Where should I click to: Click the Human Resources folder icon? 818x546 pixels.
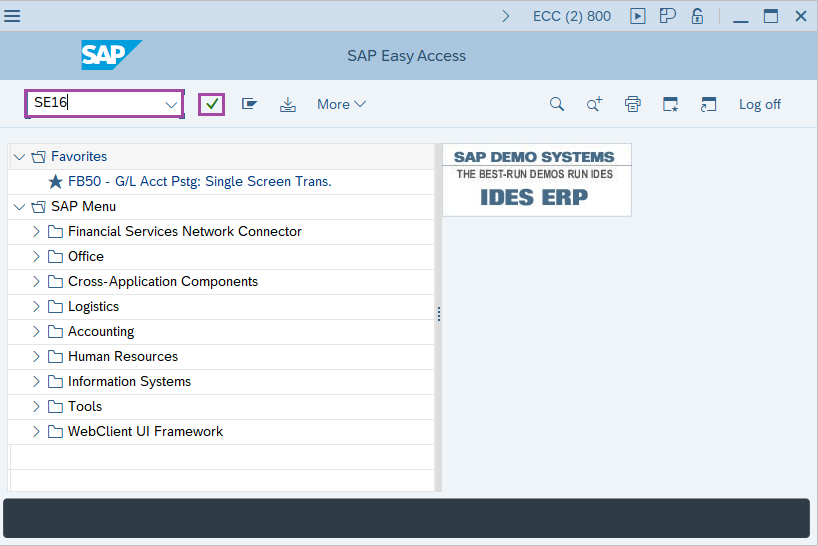[55, 357]
